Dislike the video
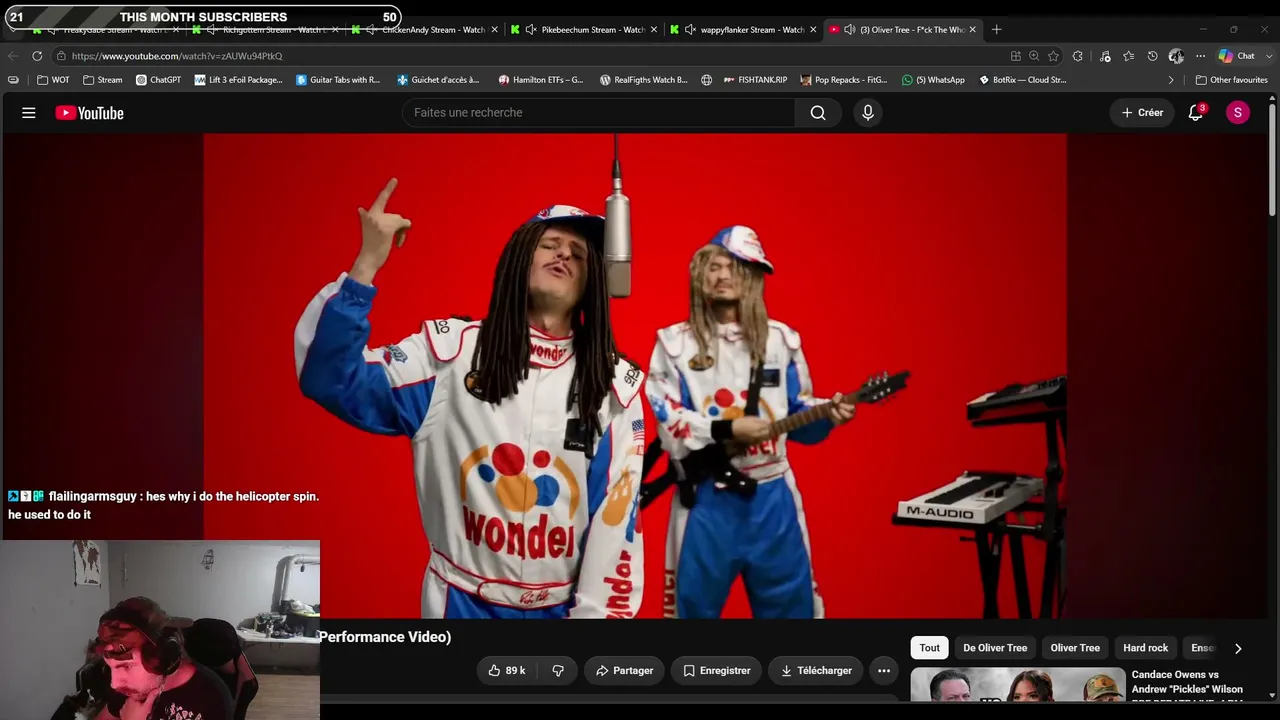 tap(558, 671)
